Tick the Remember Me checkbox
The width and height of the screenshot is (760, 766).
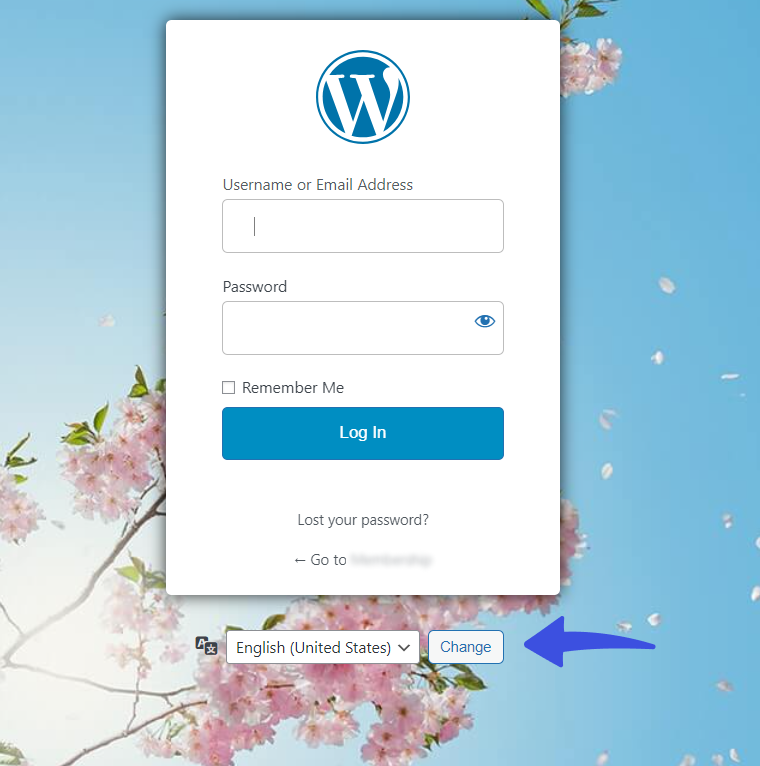(x=228, y=387)
